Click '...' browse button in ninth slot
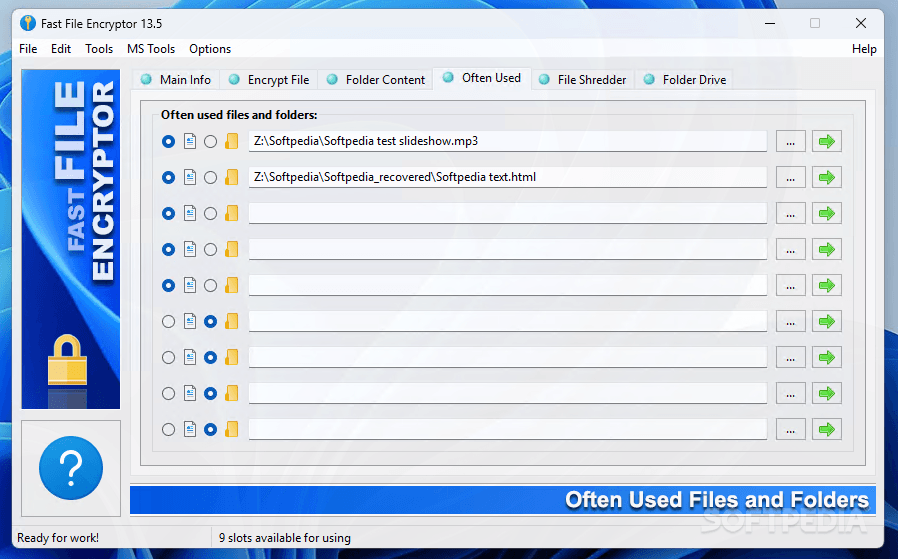Screen dimensions: 898x559 click(x=790, y=430)
